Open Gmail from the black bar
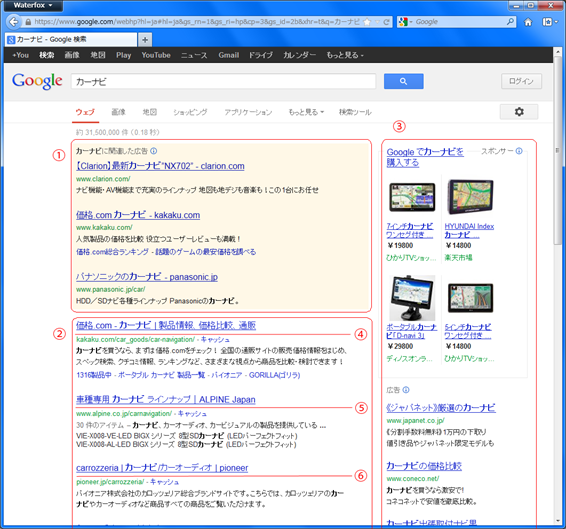The height and width of the screenshot is (529, 566). [x=228, y=55]
